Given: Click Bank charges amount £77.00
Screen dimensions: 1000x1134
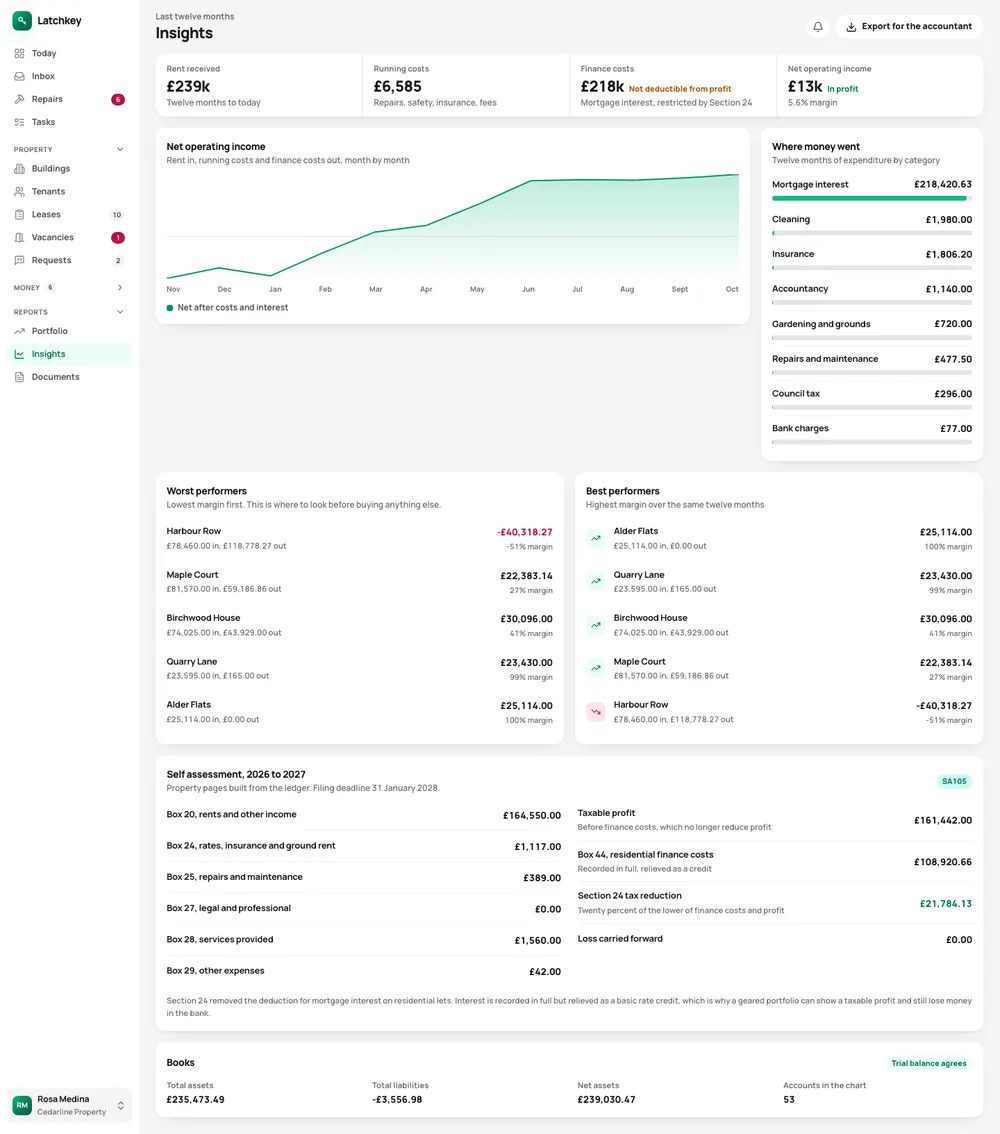Looking at the screenshot, I should 956,429.
